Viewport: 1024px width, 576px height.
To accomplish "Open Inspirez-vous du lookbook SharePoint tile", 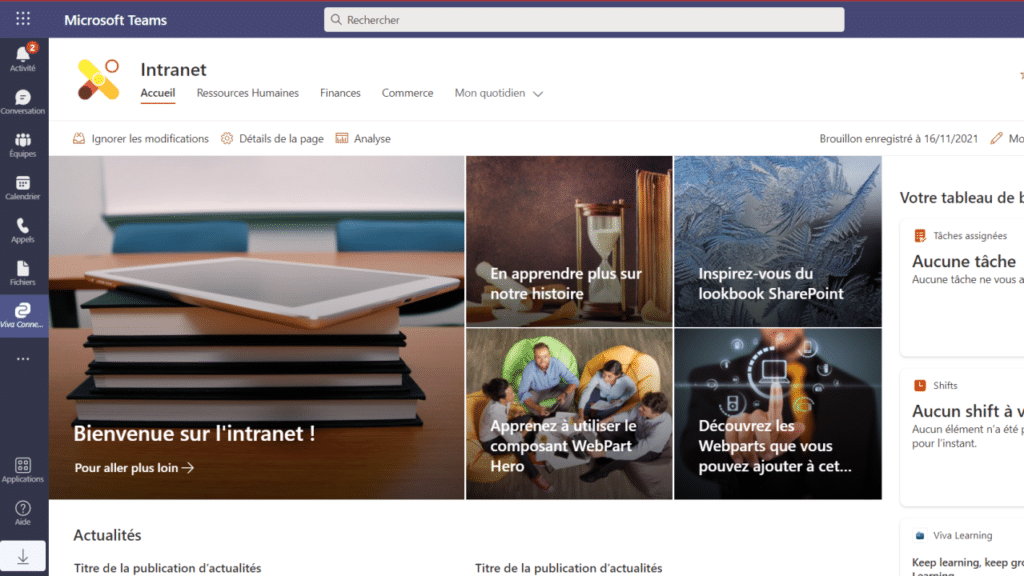I will pos(778,241).
